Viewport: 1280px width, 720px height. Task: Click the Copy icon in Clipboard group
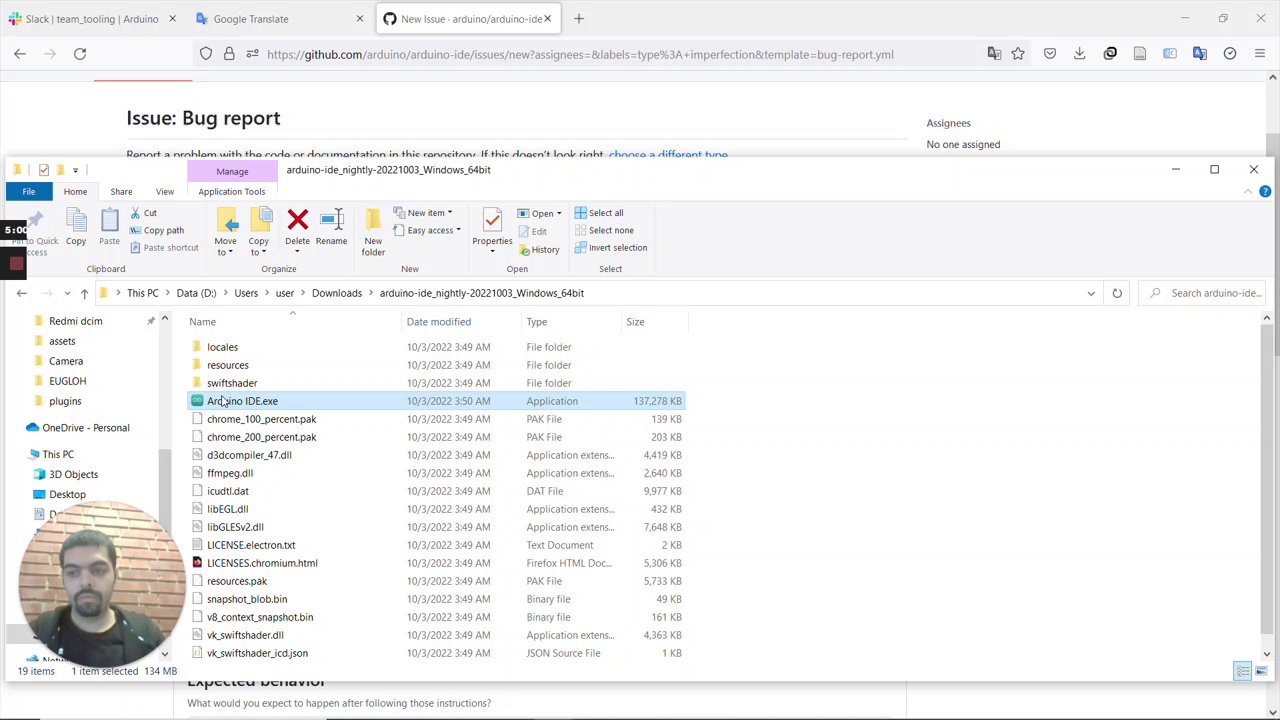76,228
